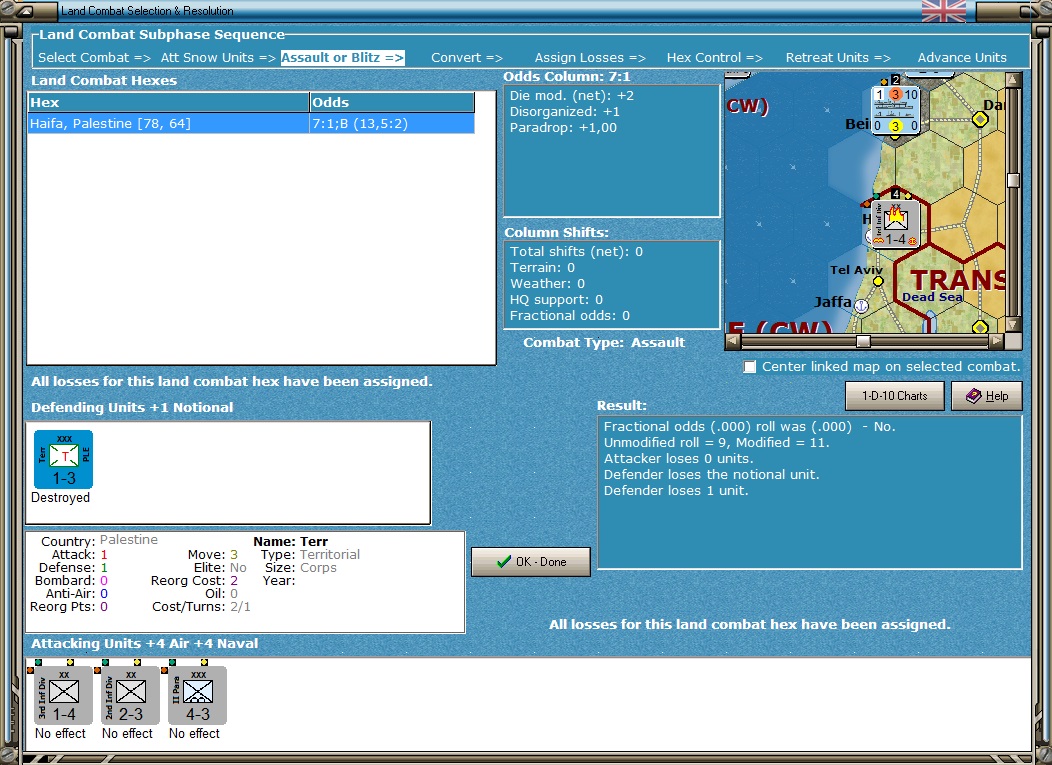Click the Hex Control subphase step
The image size is (1052, 765).
point(715,58)
